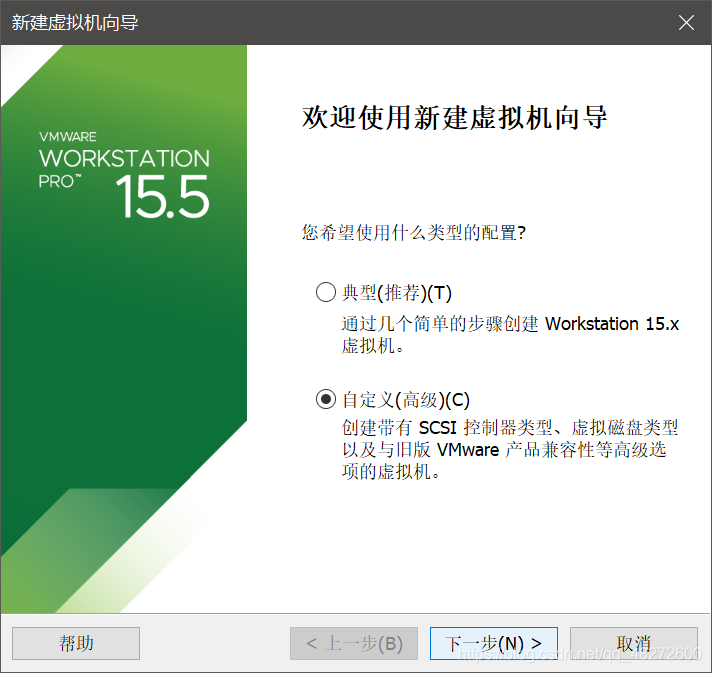
Task: Select the 自定义(高级) radio option
Action: tap(326, 400)
